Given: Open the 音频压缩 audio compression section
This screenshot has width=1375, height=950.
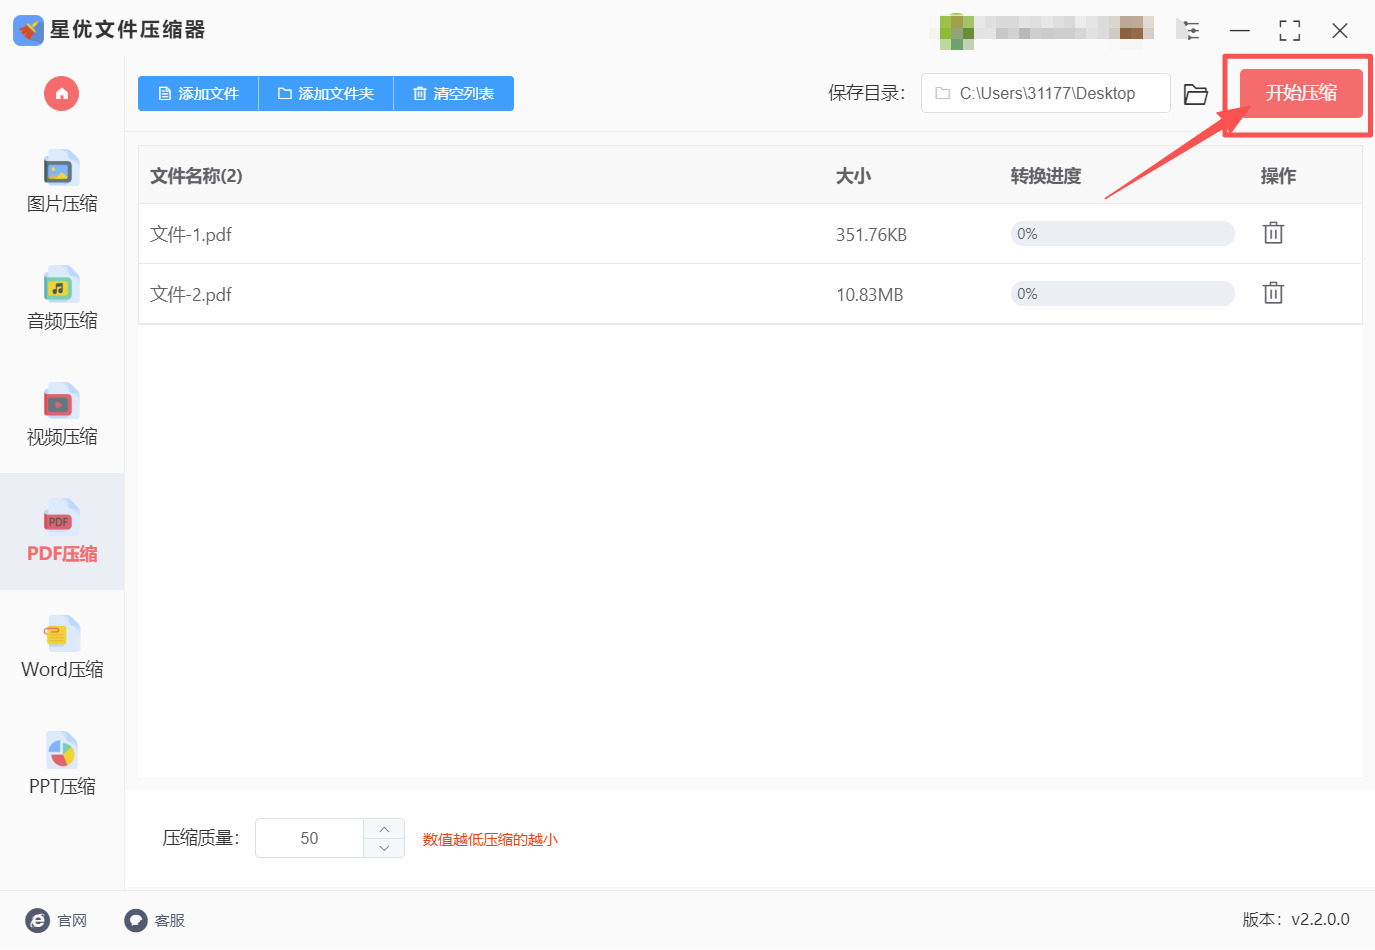Looking at the screenshot, I should [x=62, y=299].
